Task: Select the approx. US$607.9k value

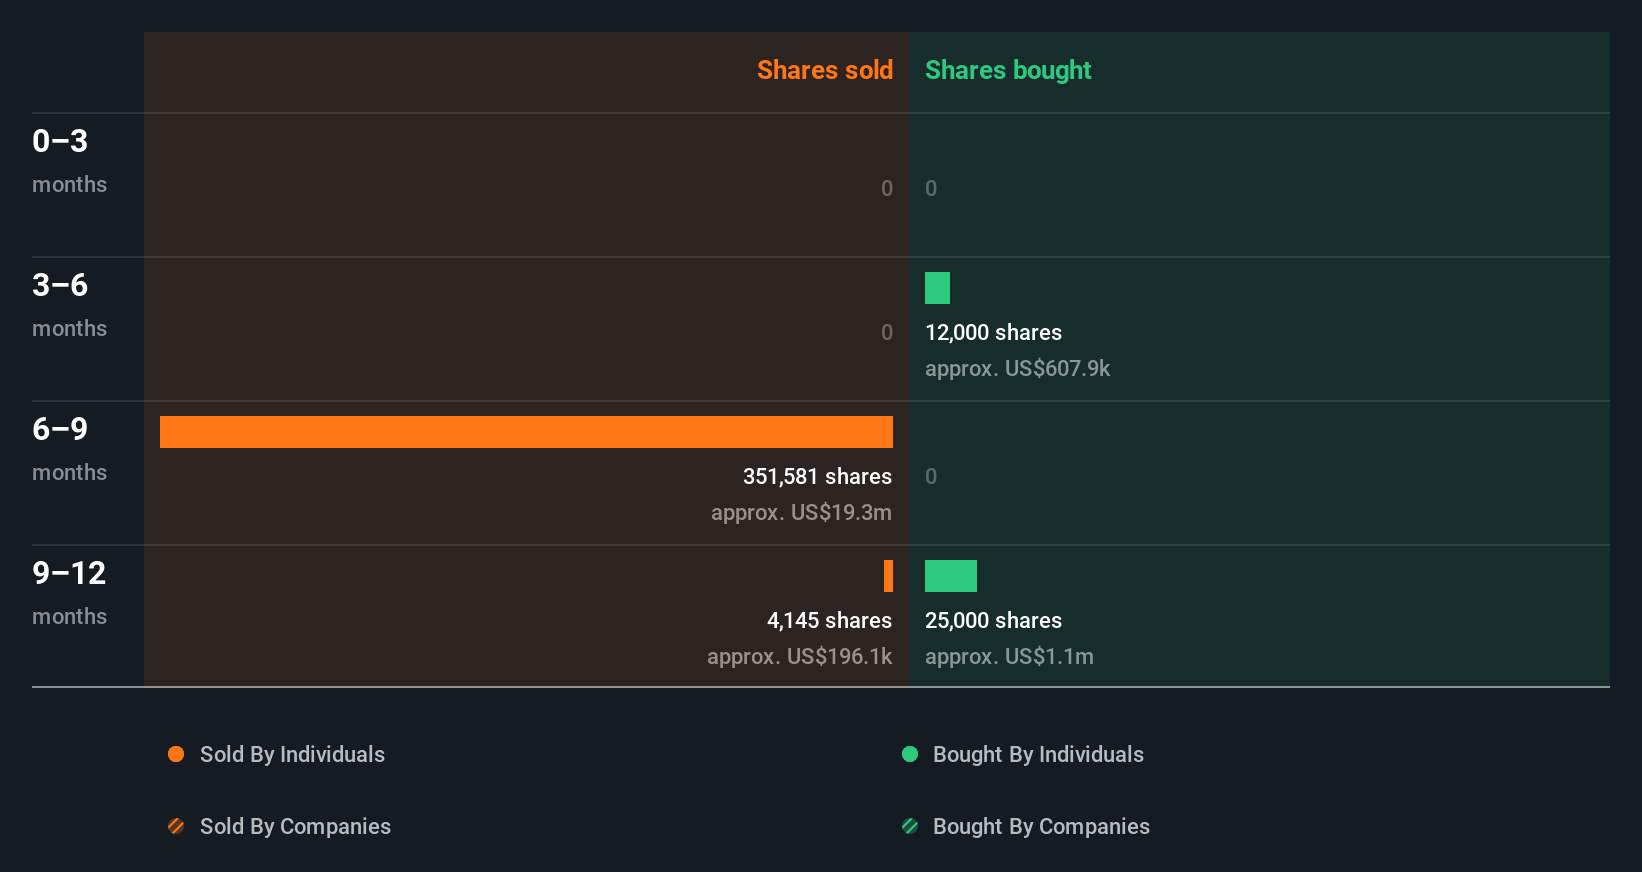Action: (x=1017, y=369)
